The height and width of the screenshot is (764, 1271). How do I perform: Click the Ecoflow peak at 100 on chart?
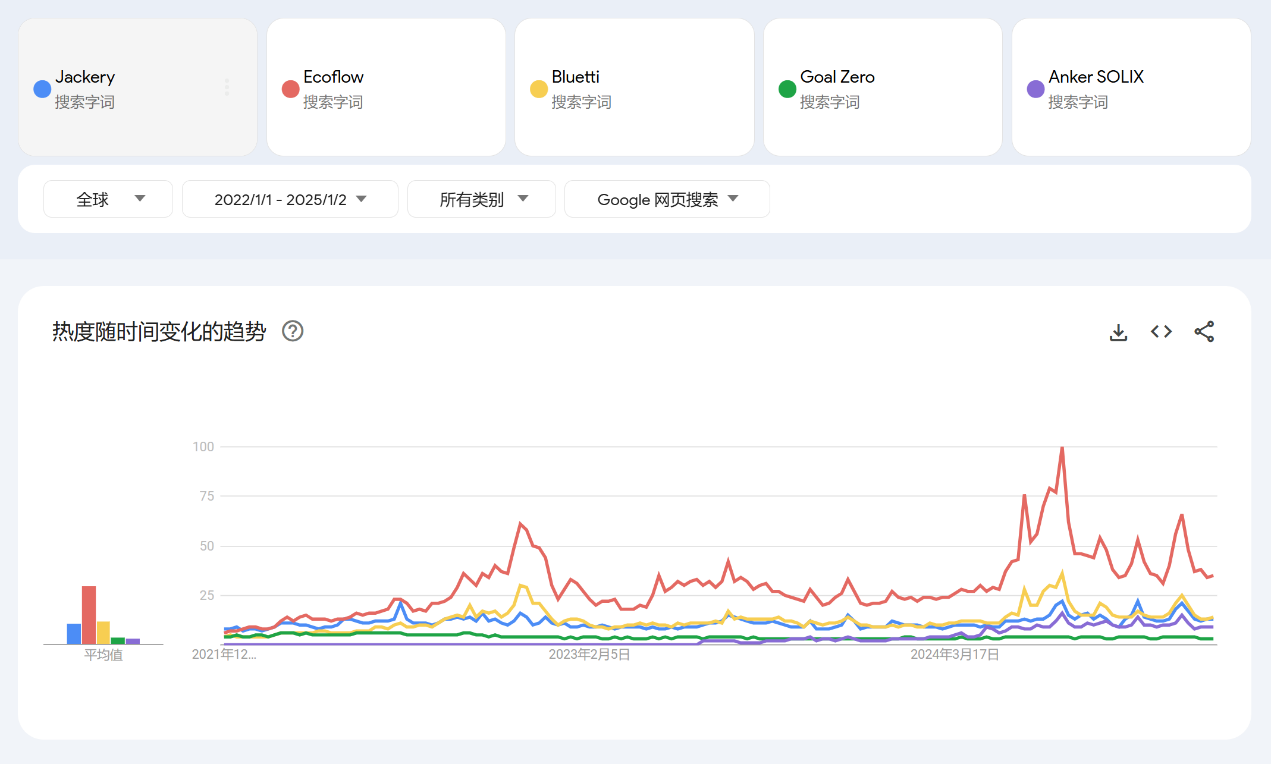pyautogui.click(x=1061, y=448)
